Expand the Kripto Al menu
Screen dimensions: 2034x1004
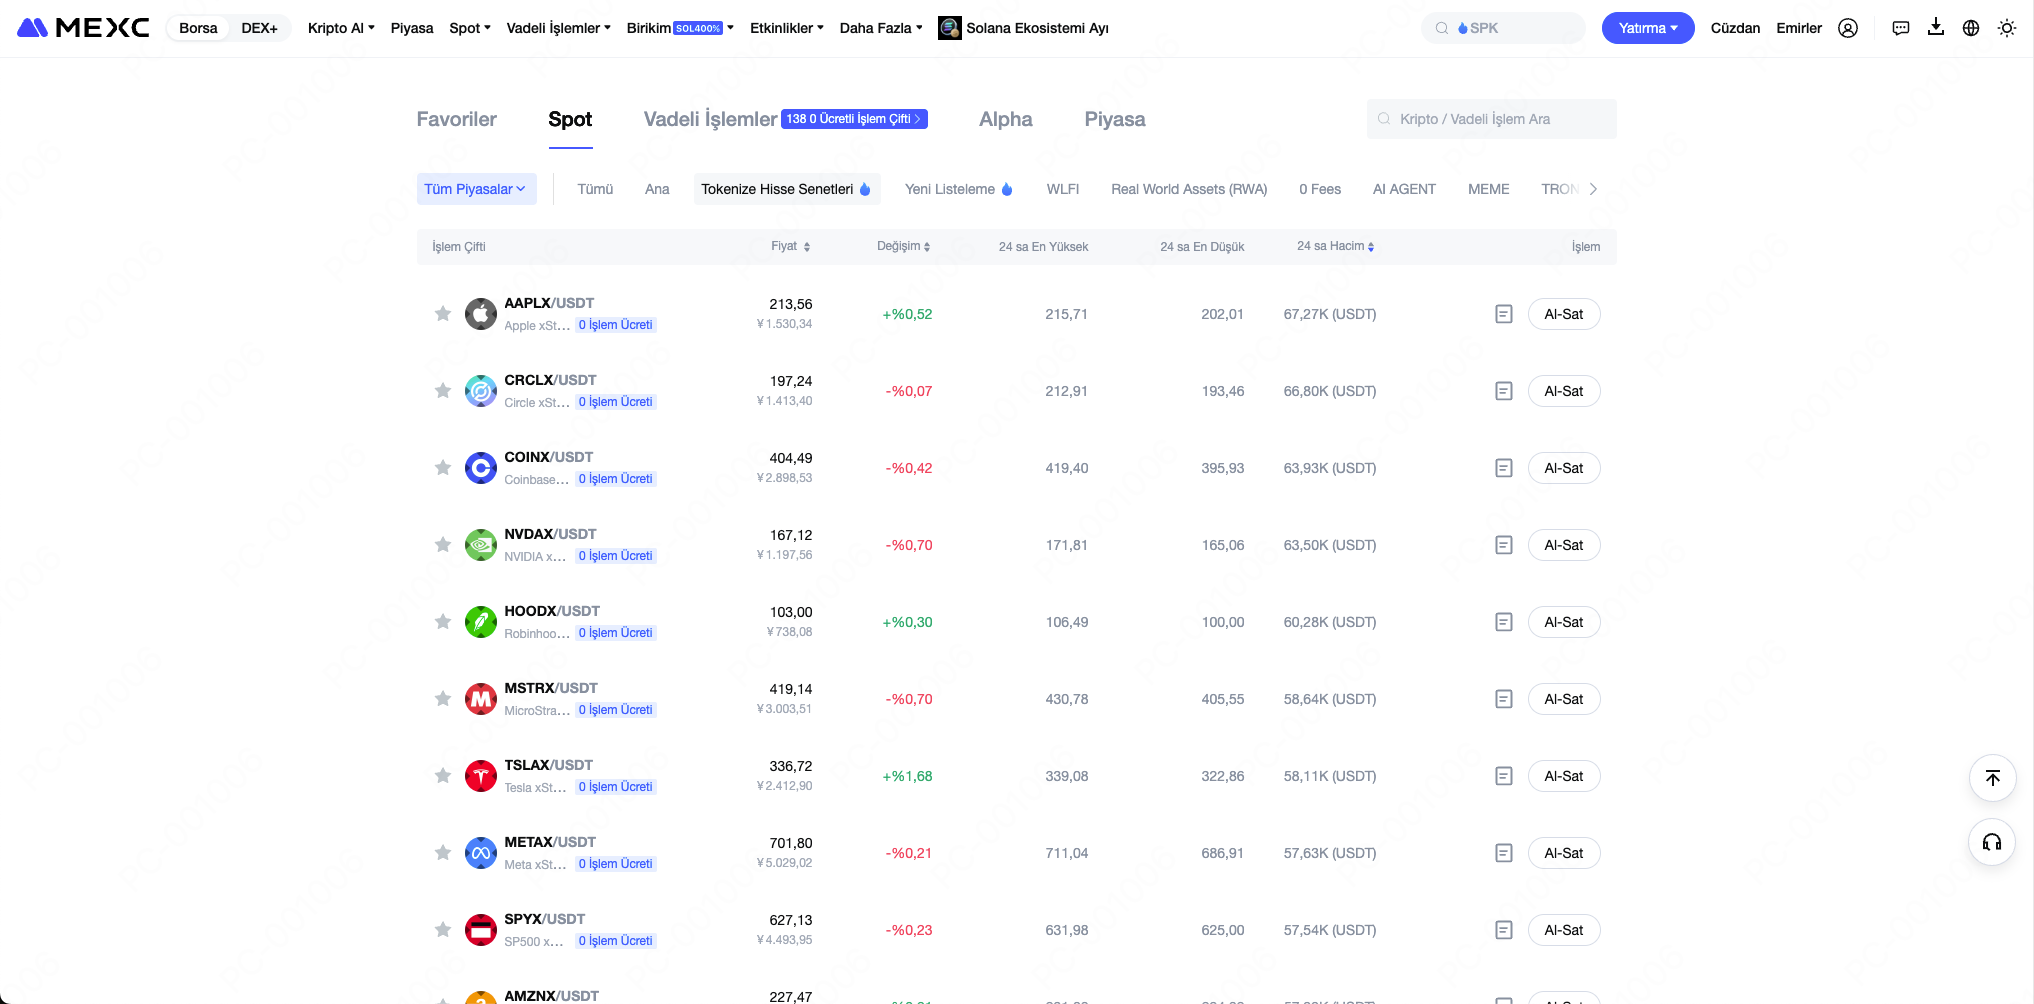pos(341,28)
